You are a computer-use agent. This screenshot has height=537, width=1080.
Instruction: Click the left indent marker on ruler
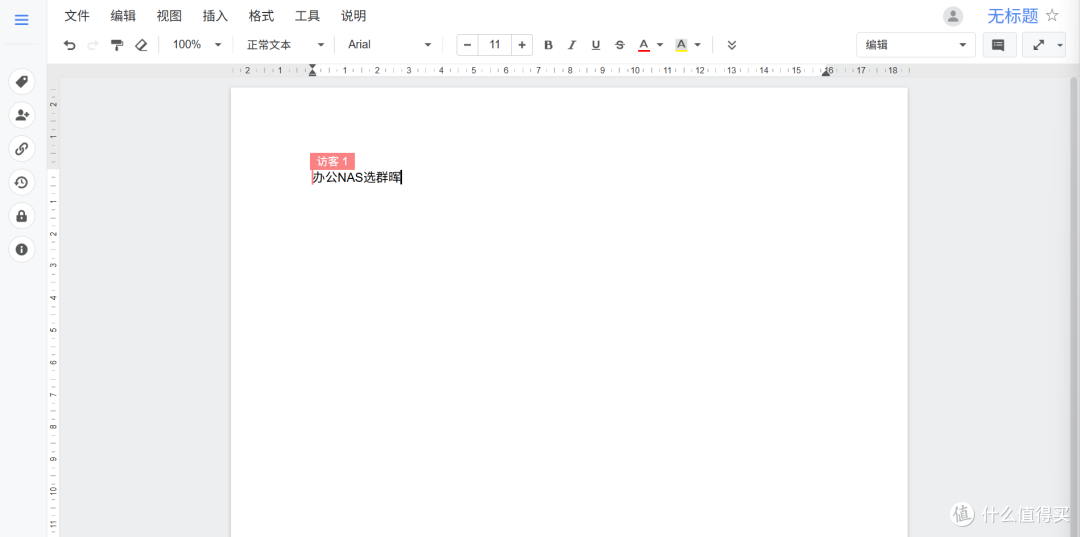point(312,70)
